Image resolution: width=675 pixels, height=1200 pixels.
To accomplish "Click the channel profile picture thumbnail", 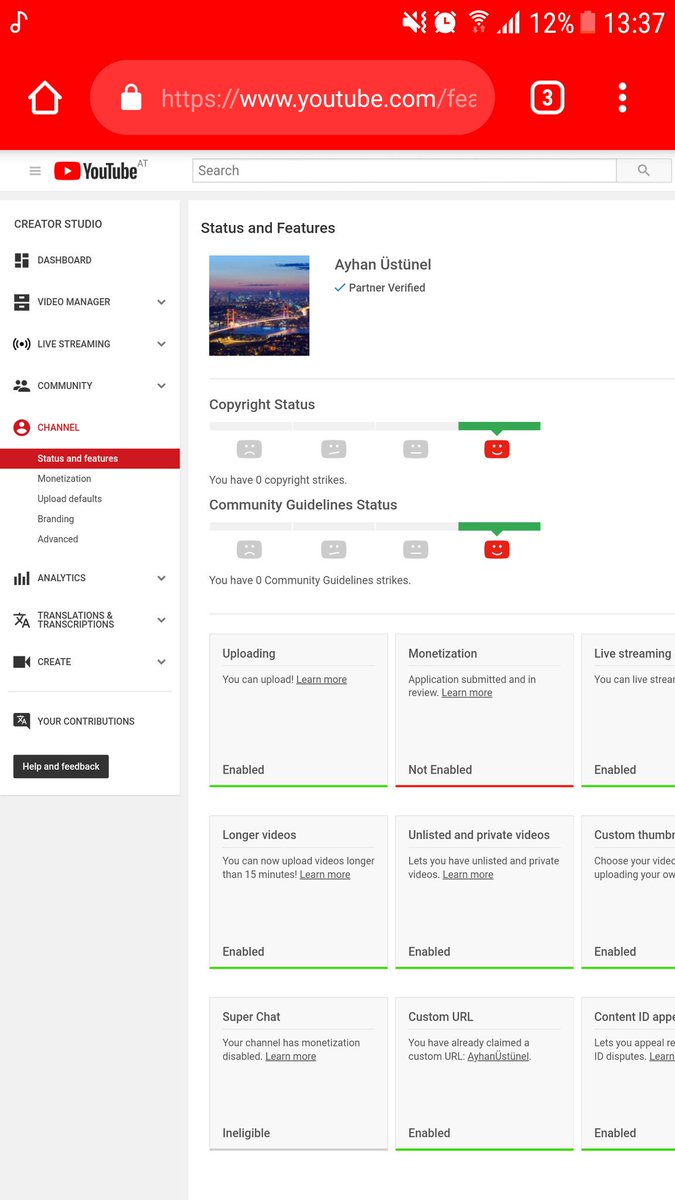I will (259, 305).
